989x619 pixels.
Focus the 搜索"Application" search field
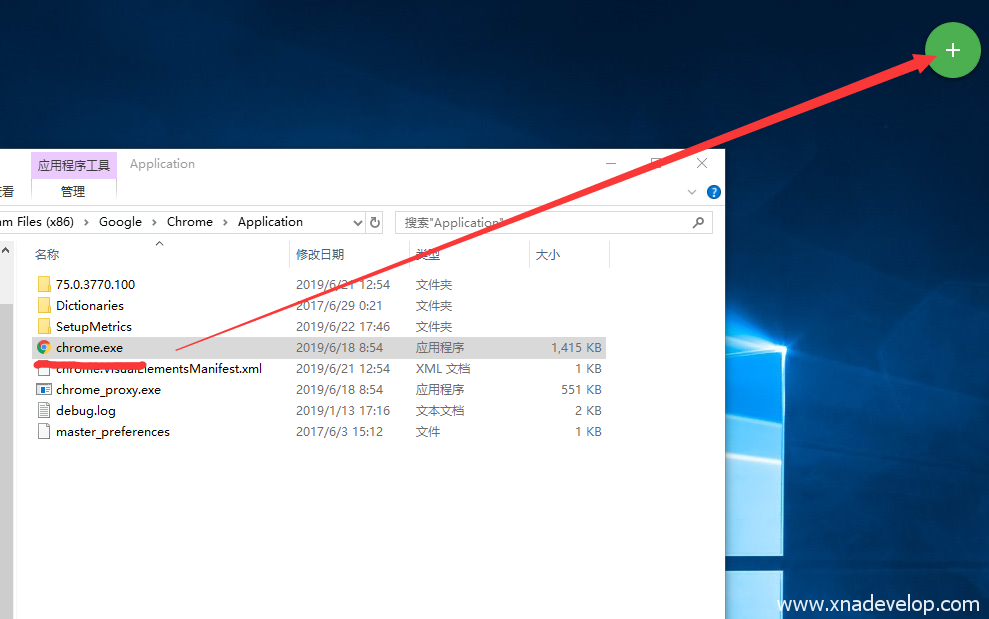click(x=540, y=222)
